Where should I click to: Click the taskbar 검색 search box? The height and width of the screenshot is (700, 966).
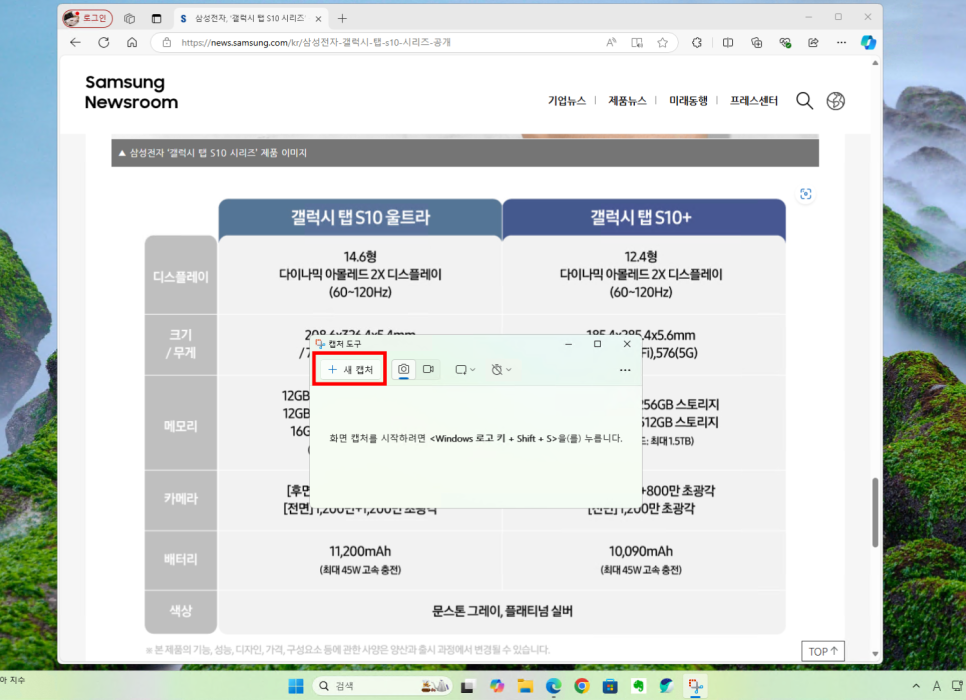pos(382,686)
